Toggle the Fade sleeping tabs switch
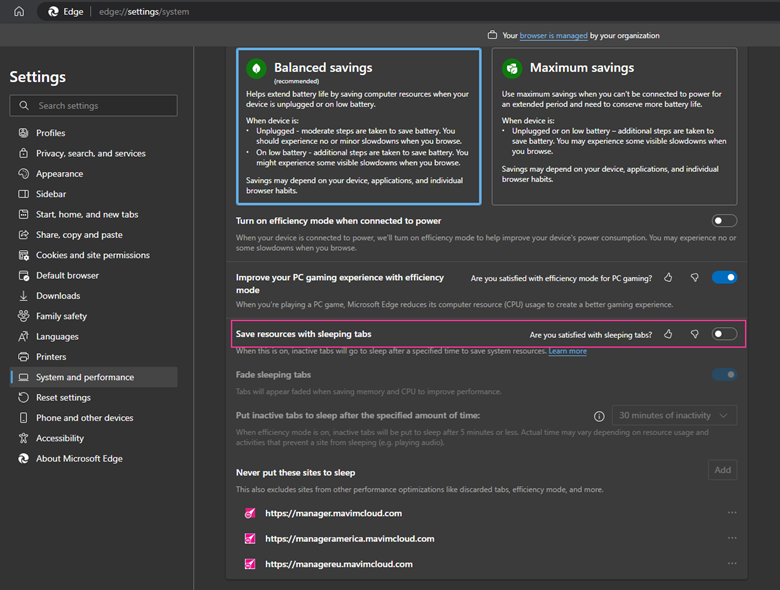This screenshot has height=590, width=780. [x=724, y=374]
